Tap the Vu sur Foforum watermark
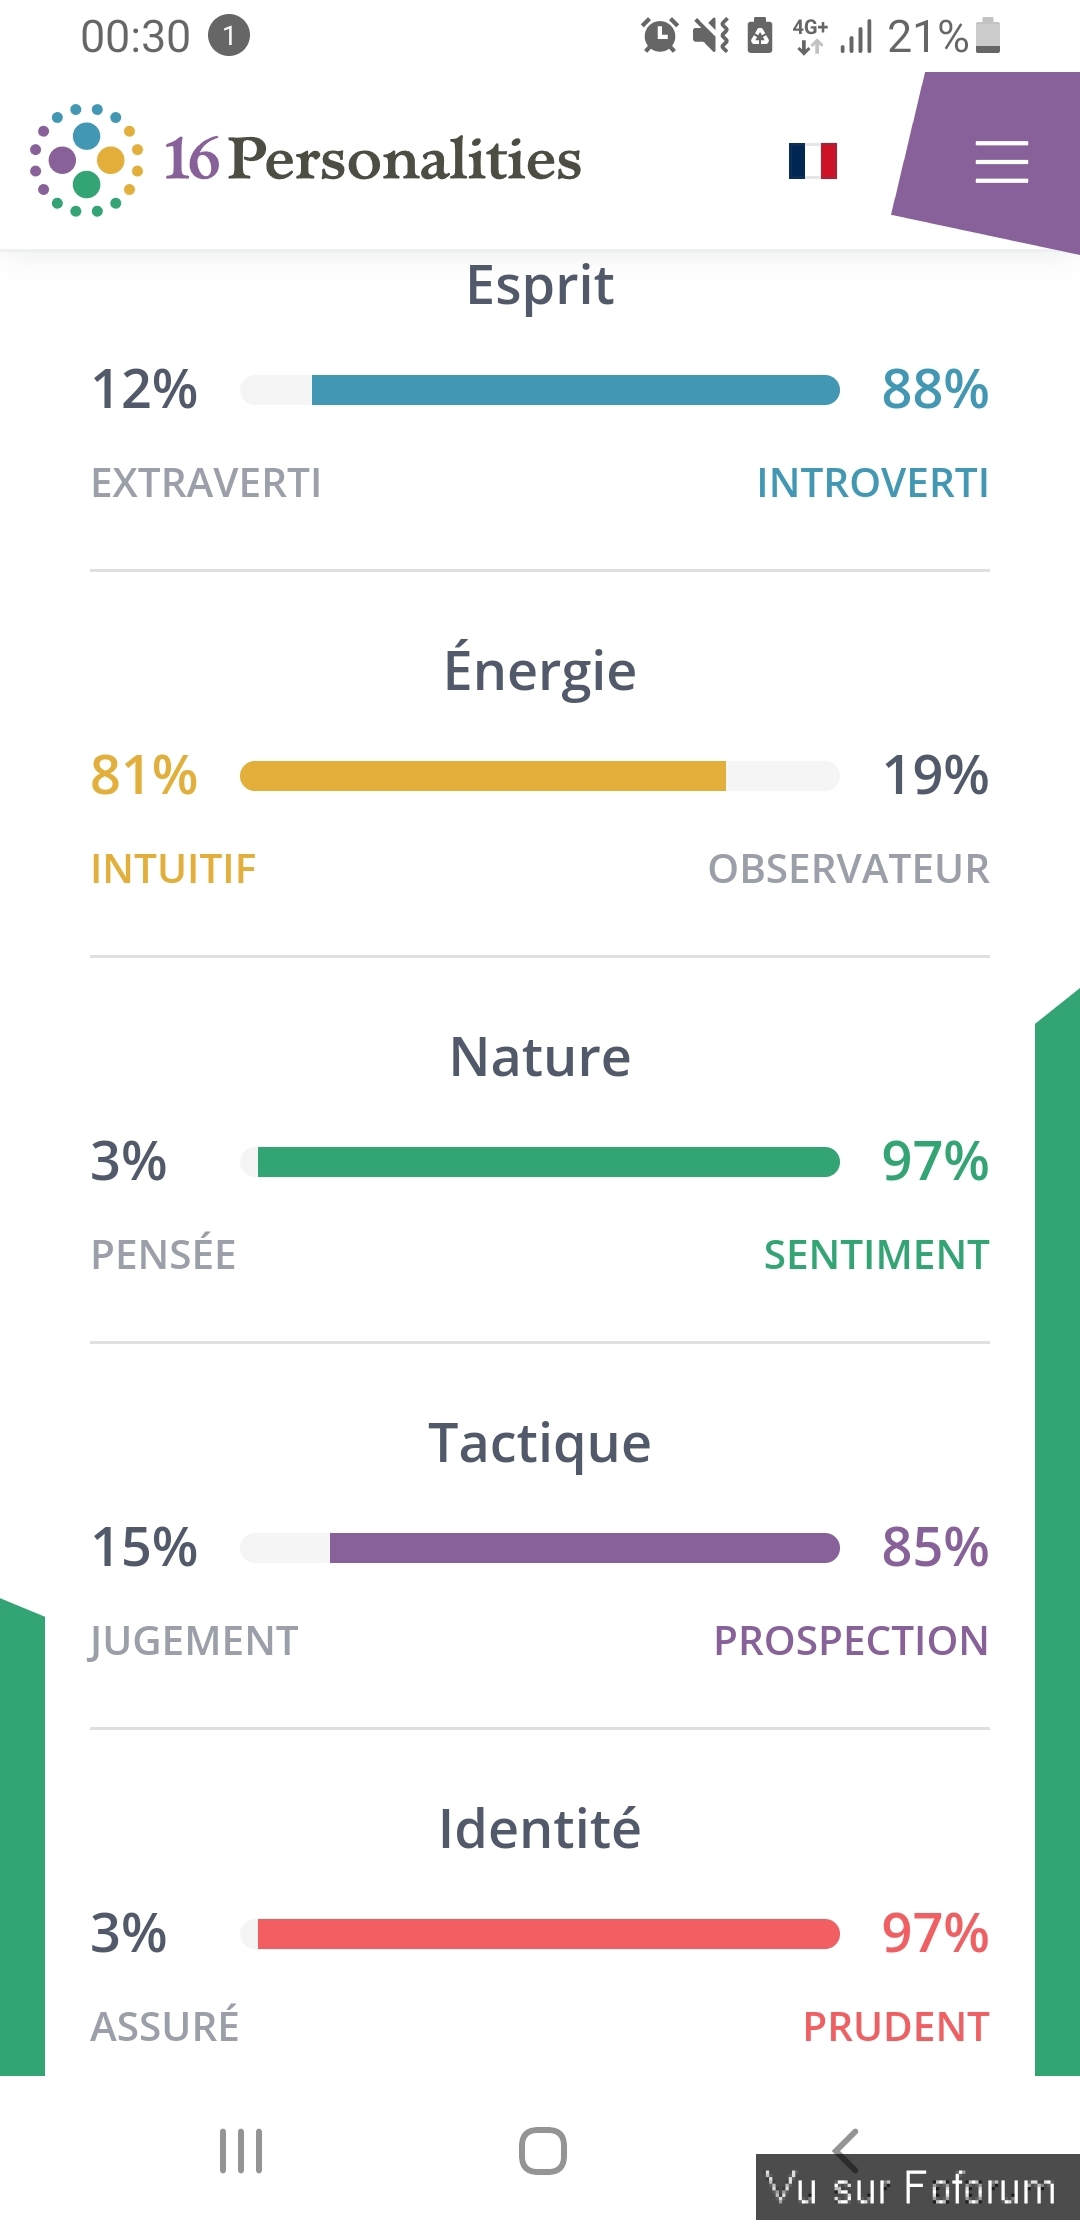 [911, 2188]
